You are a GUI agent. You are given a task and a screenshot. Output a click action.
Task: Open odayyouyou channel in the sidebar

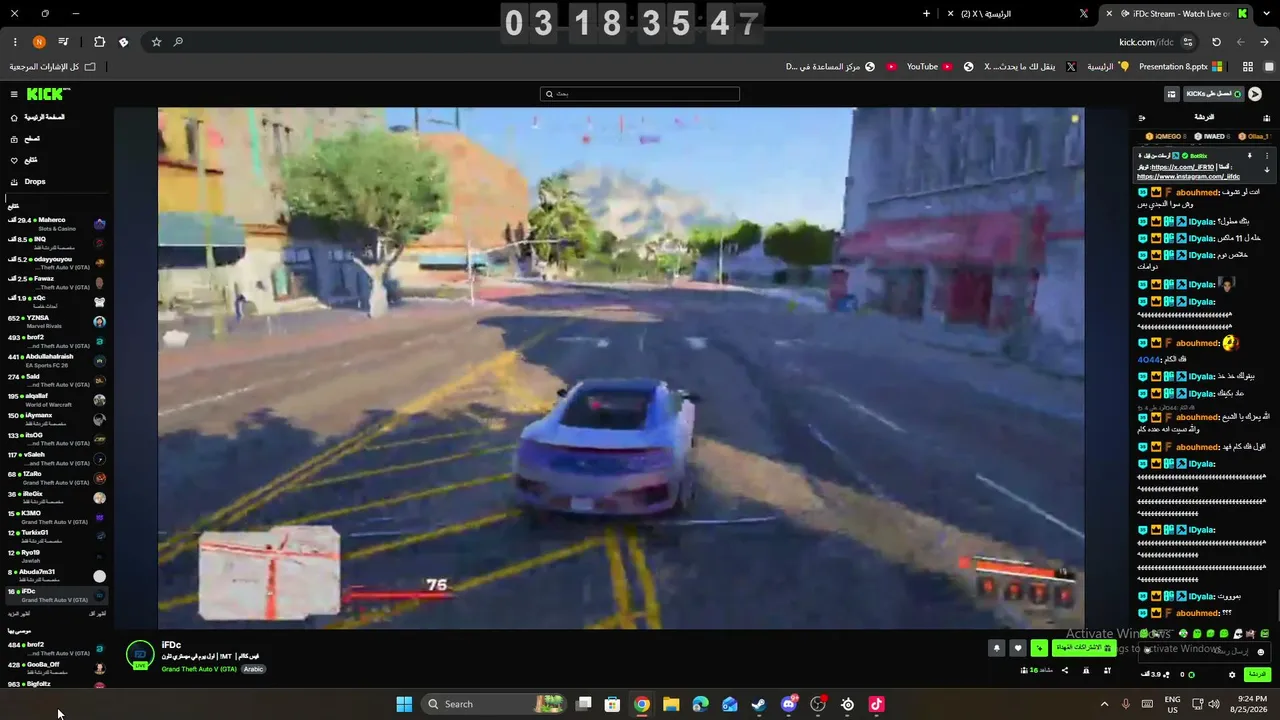(57, 262)
